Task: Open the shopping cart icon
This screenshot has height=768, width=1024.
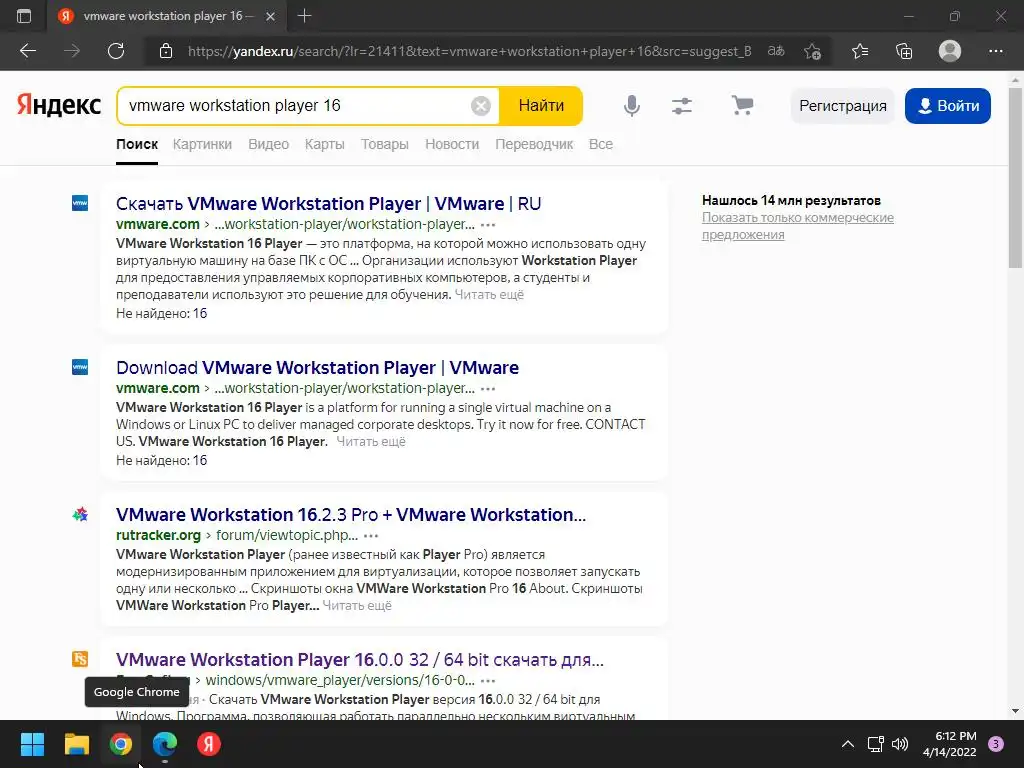Action: [x=743, y=105]
